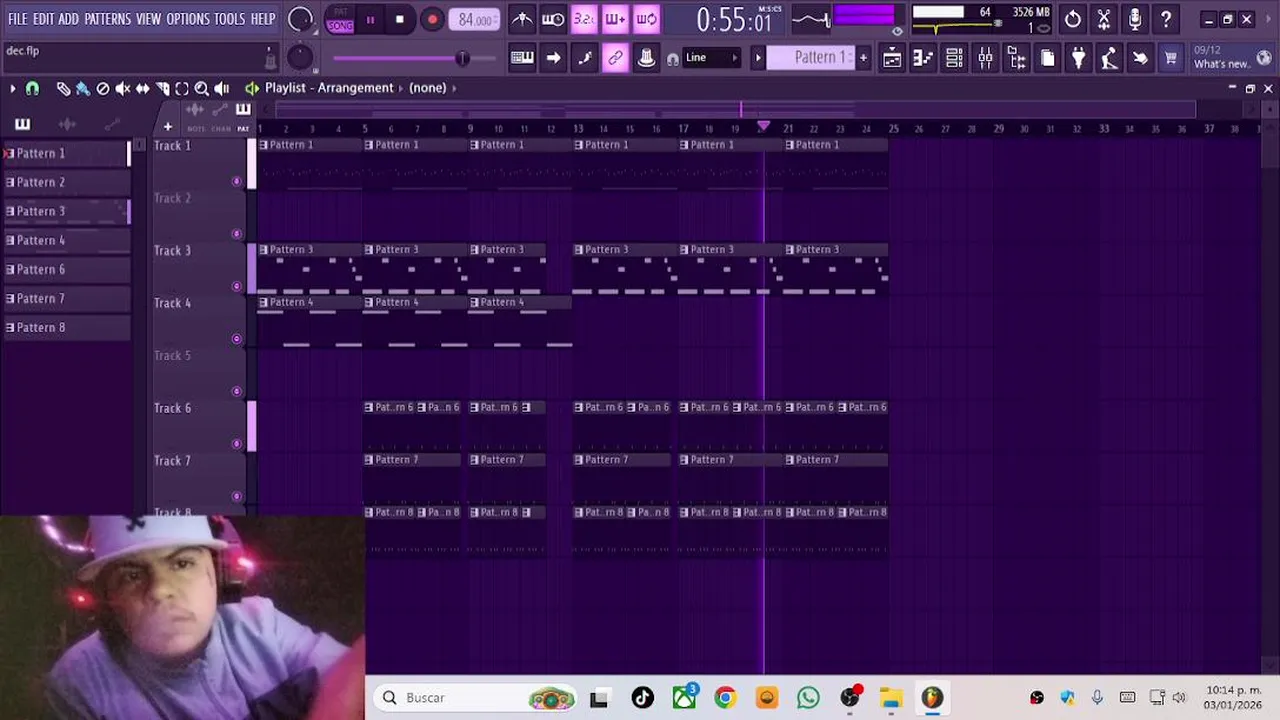
Task: Open the Browser panel button
Action: [x=1016, y=58]
